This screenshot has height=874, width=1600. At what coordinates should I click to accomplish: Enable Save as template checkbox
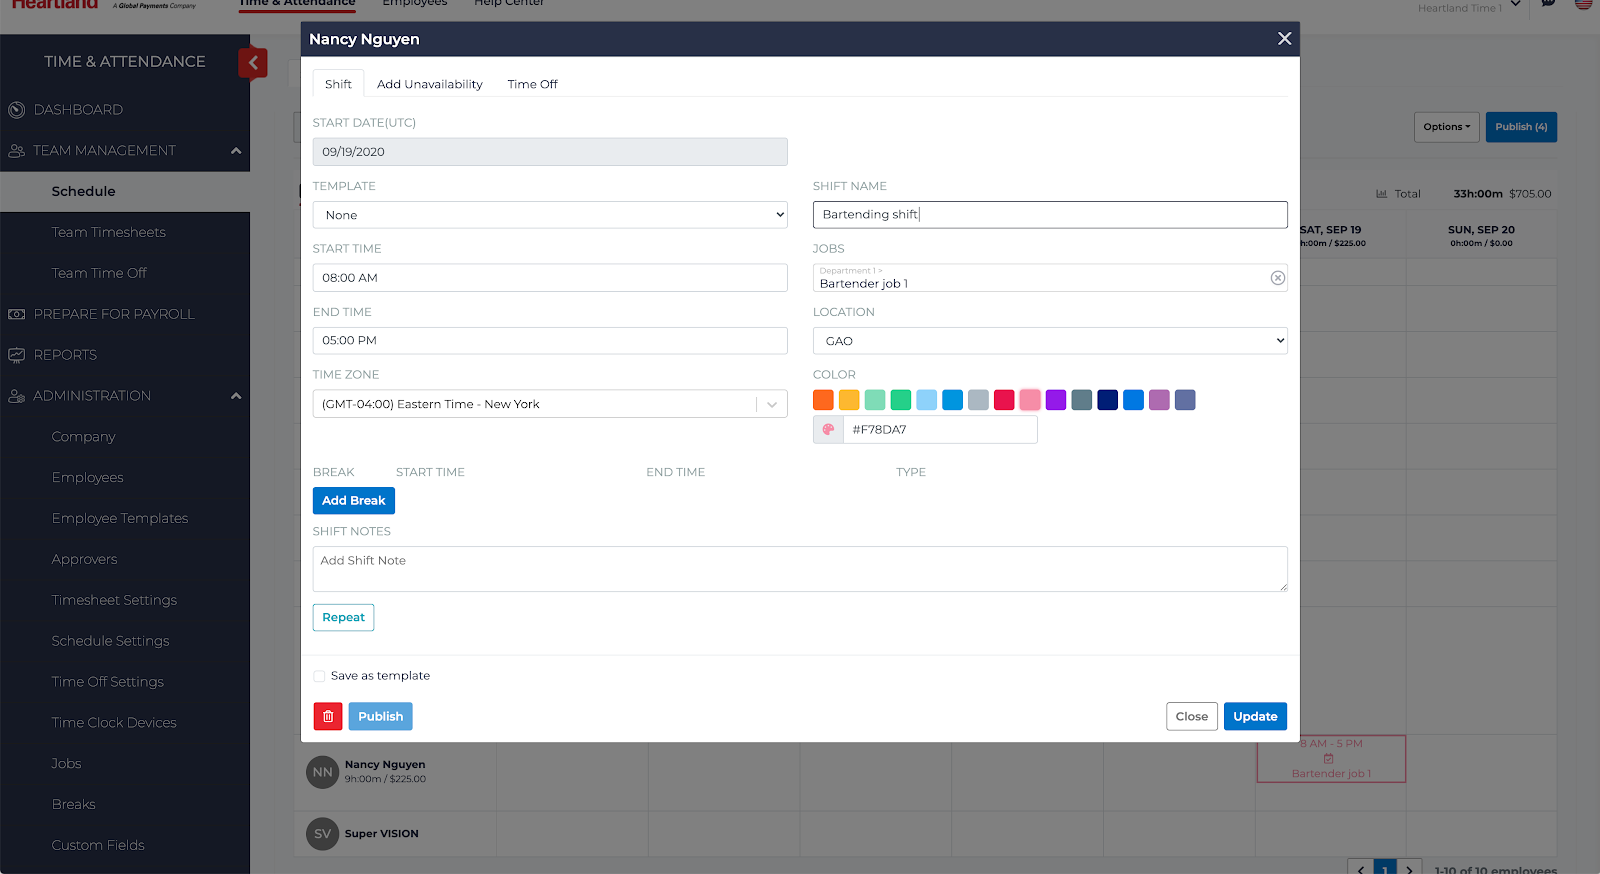click(x=319, y=676)
